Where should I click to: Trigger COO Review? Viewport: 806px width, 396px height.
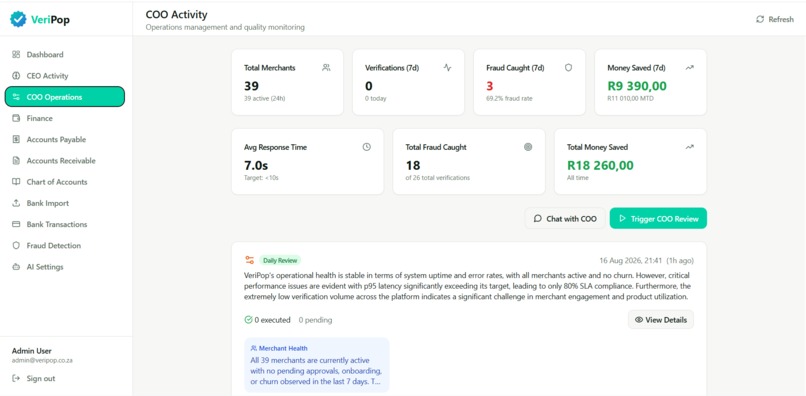[658, 219]
